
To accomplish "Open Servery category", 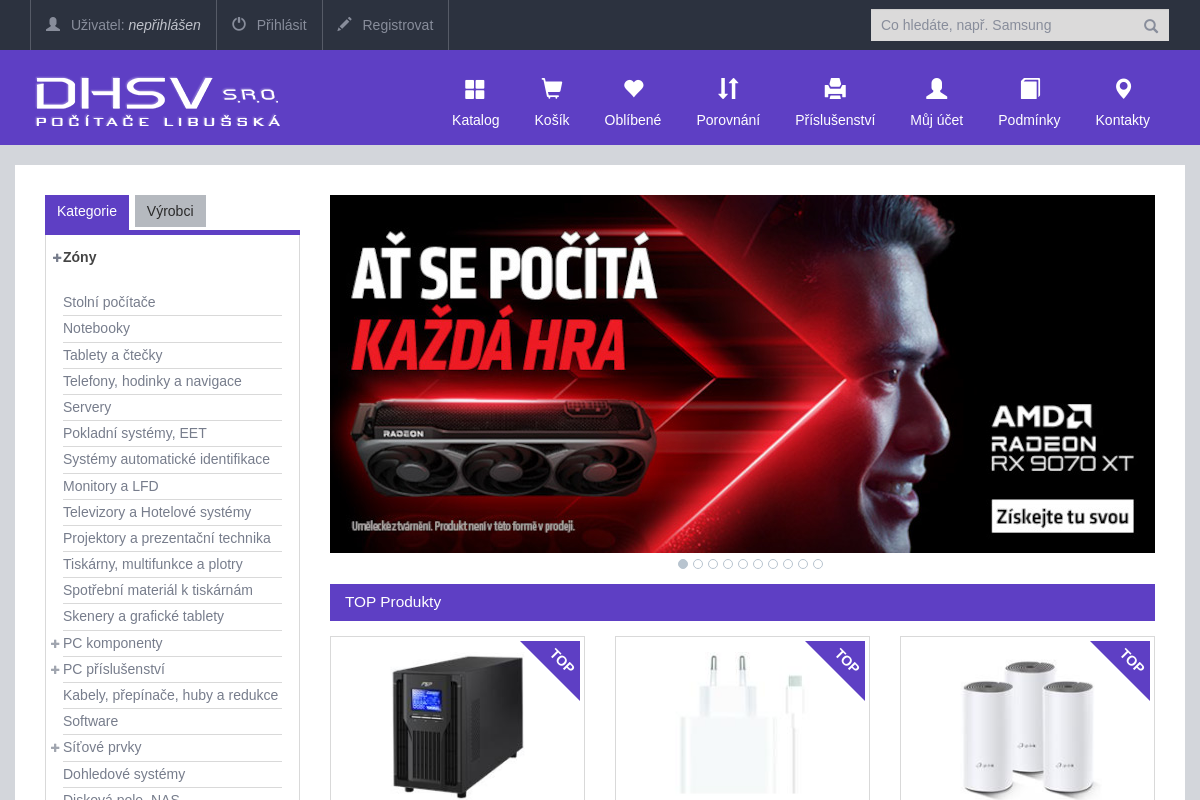I will (87, 407).
